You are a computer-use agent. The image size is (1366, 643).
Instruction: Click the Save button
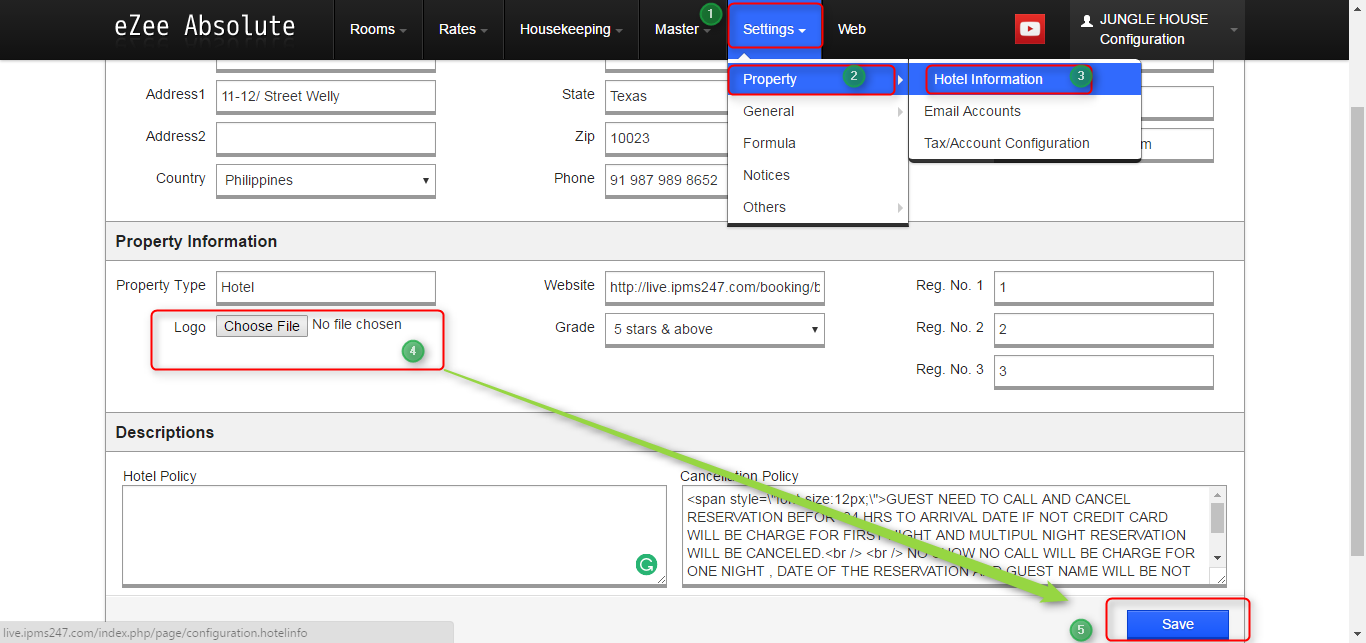(1178, 624)
